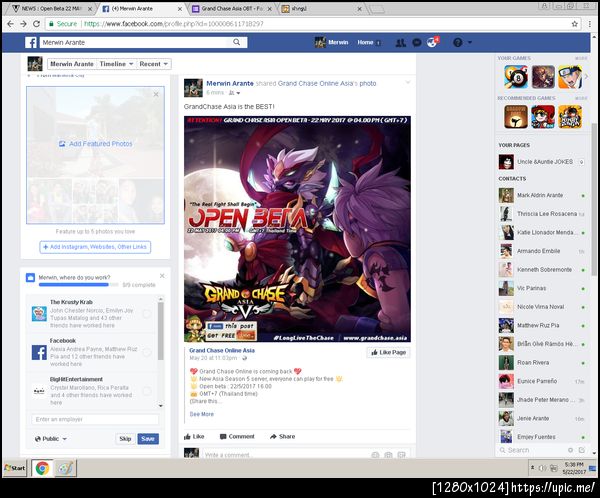Open third recommended game icon
The height and width of the screenshot is (498, 600).
pyautogui.click(x=570, y=117)
